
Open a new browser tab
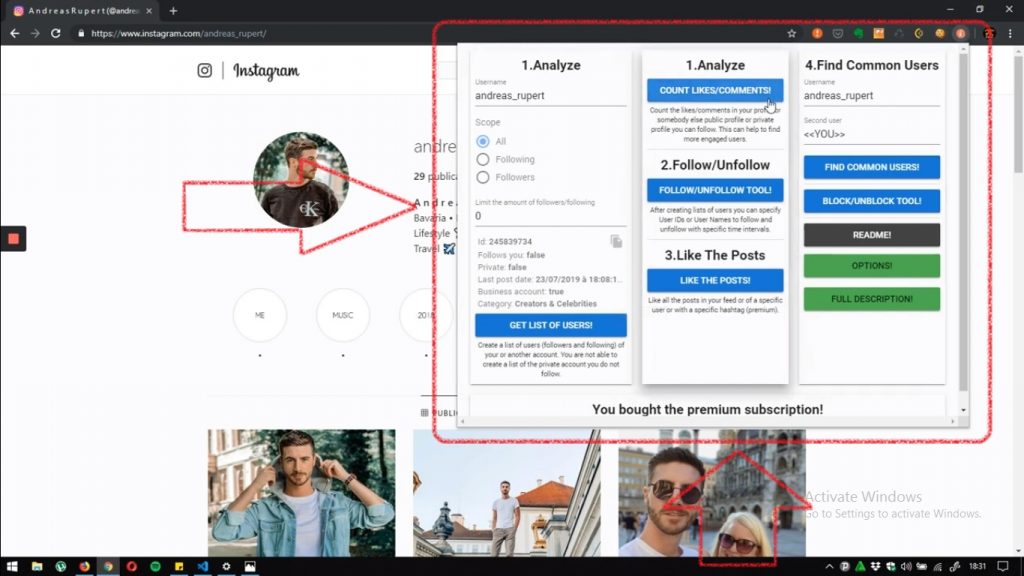173,11
